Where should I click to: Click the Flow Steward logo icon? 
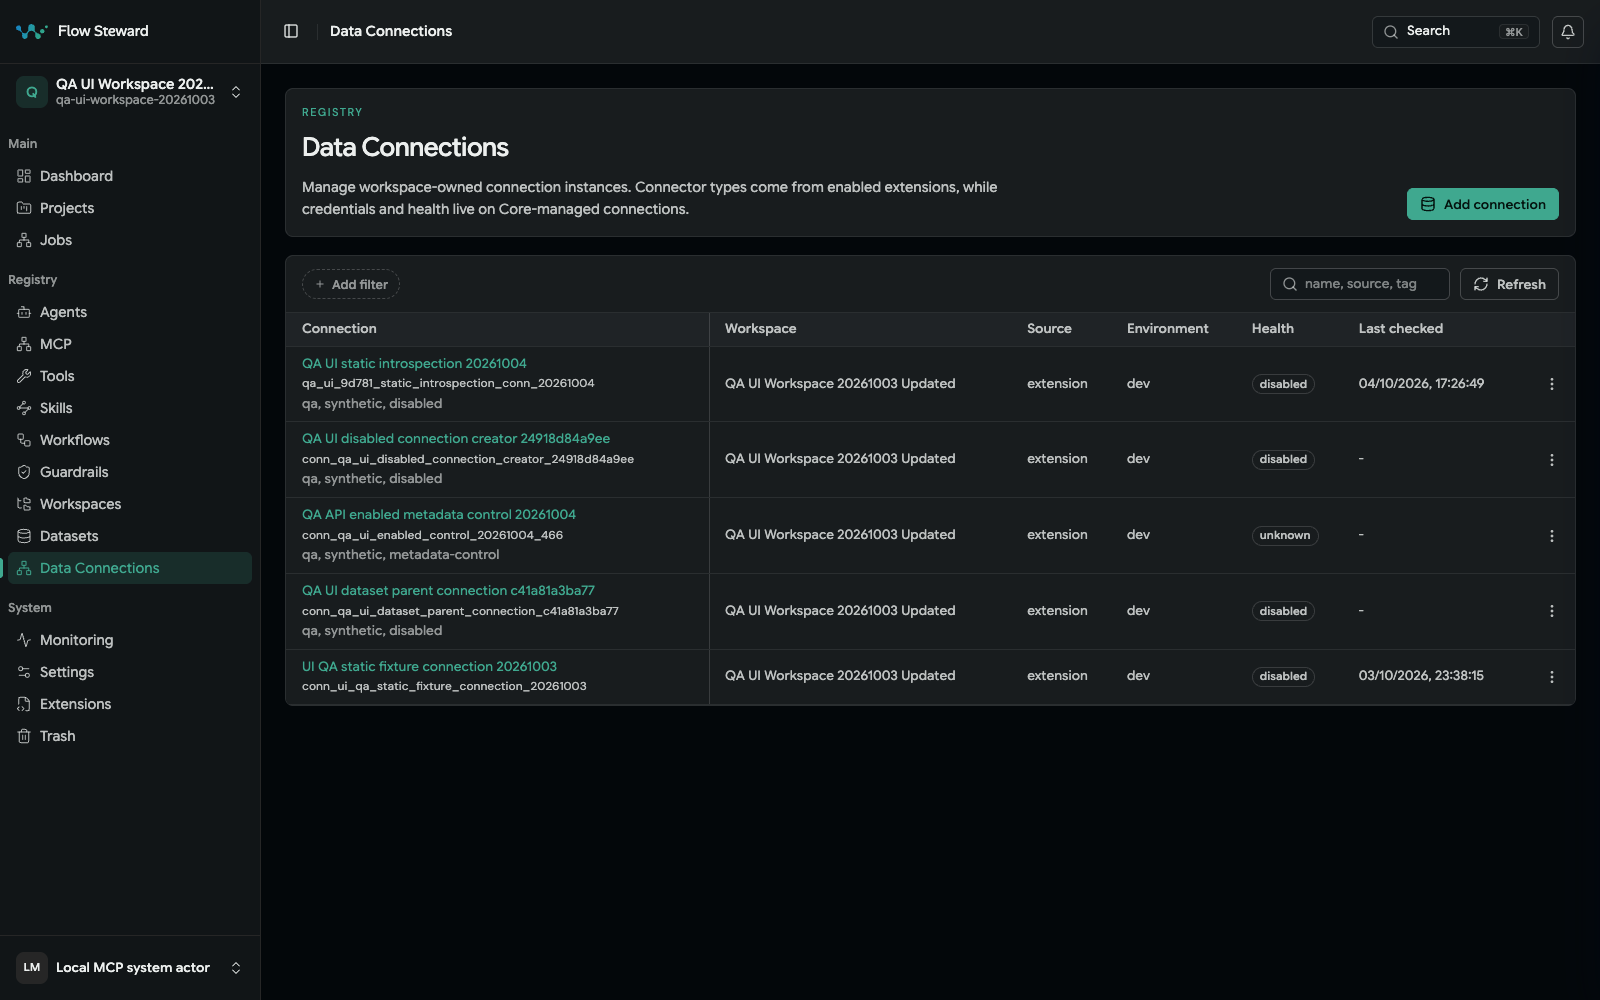(x=31, y=31)
